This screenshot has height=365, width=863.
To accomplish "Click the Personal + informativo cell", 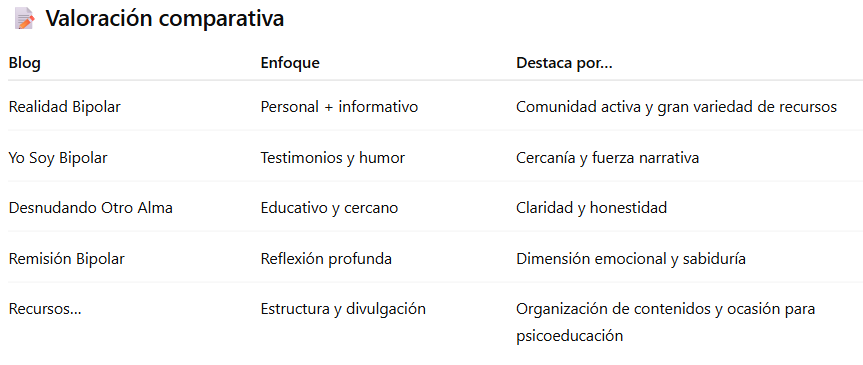I will pyautogui.click(x=339, y=107).
